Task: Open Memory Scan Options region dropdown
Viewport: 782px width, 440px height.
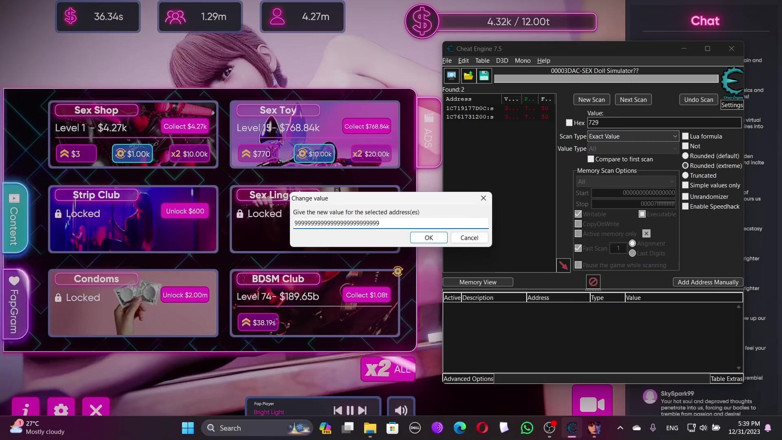Action: pos(625,182)
